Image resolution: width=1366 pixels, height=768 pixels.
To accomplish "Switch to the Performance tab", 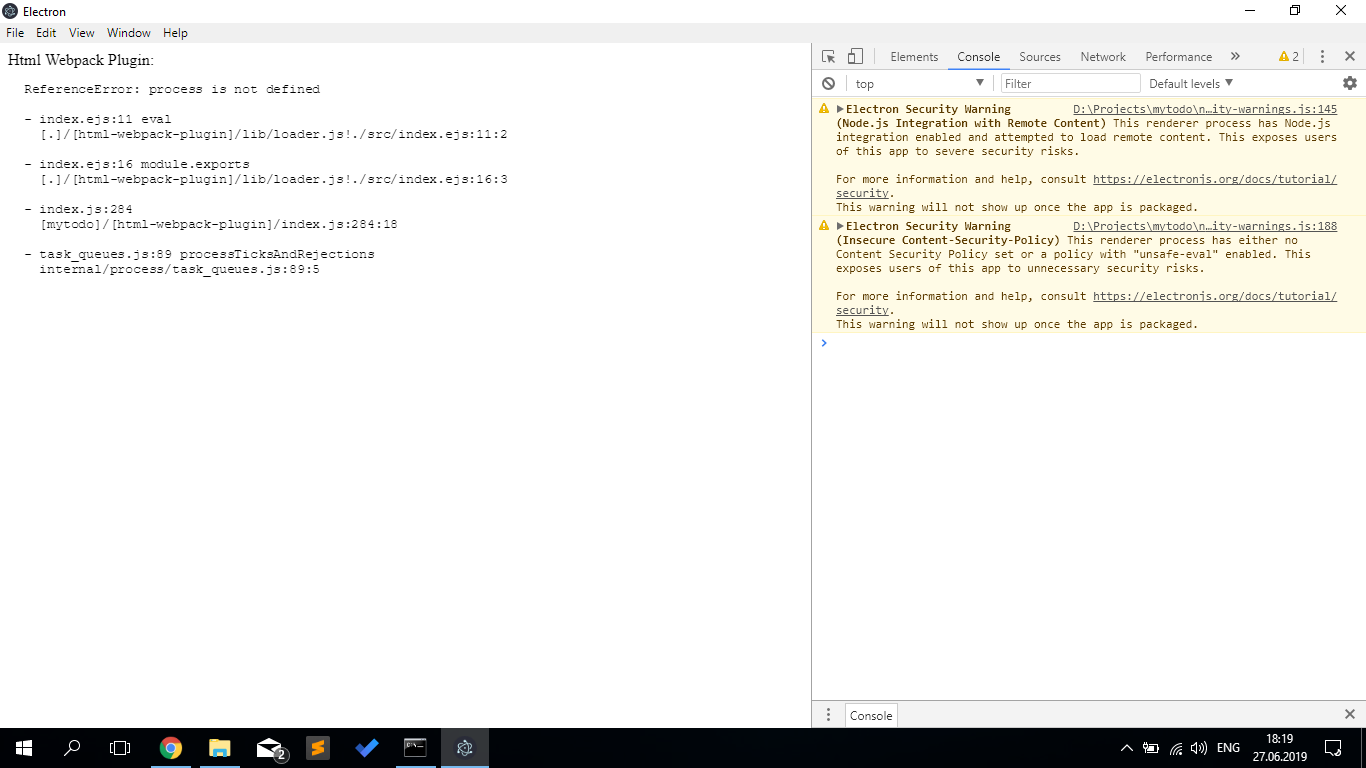I will [1179, 57].
